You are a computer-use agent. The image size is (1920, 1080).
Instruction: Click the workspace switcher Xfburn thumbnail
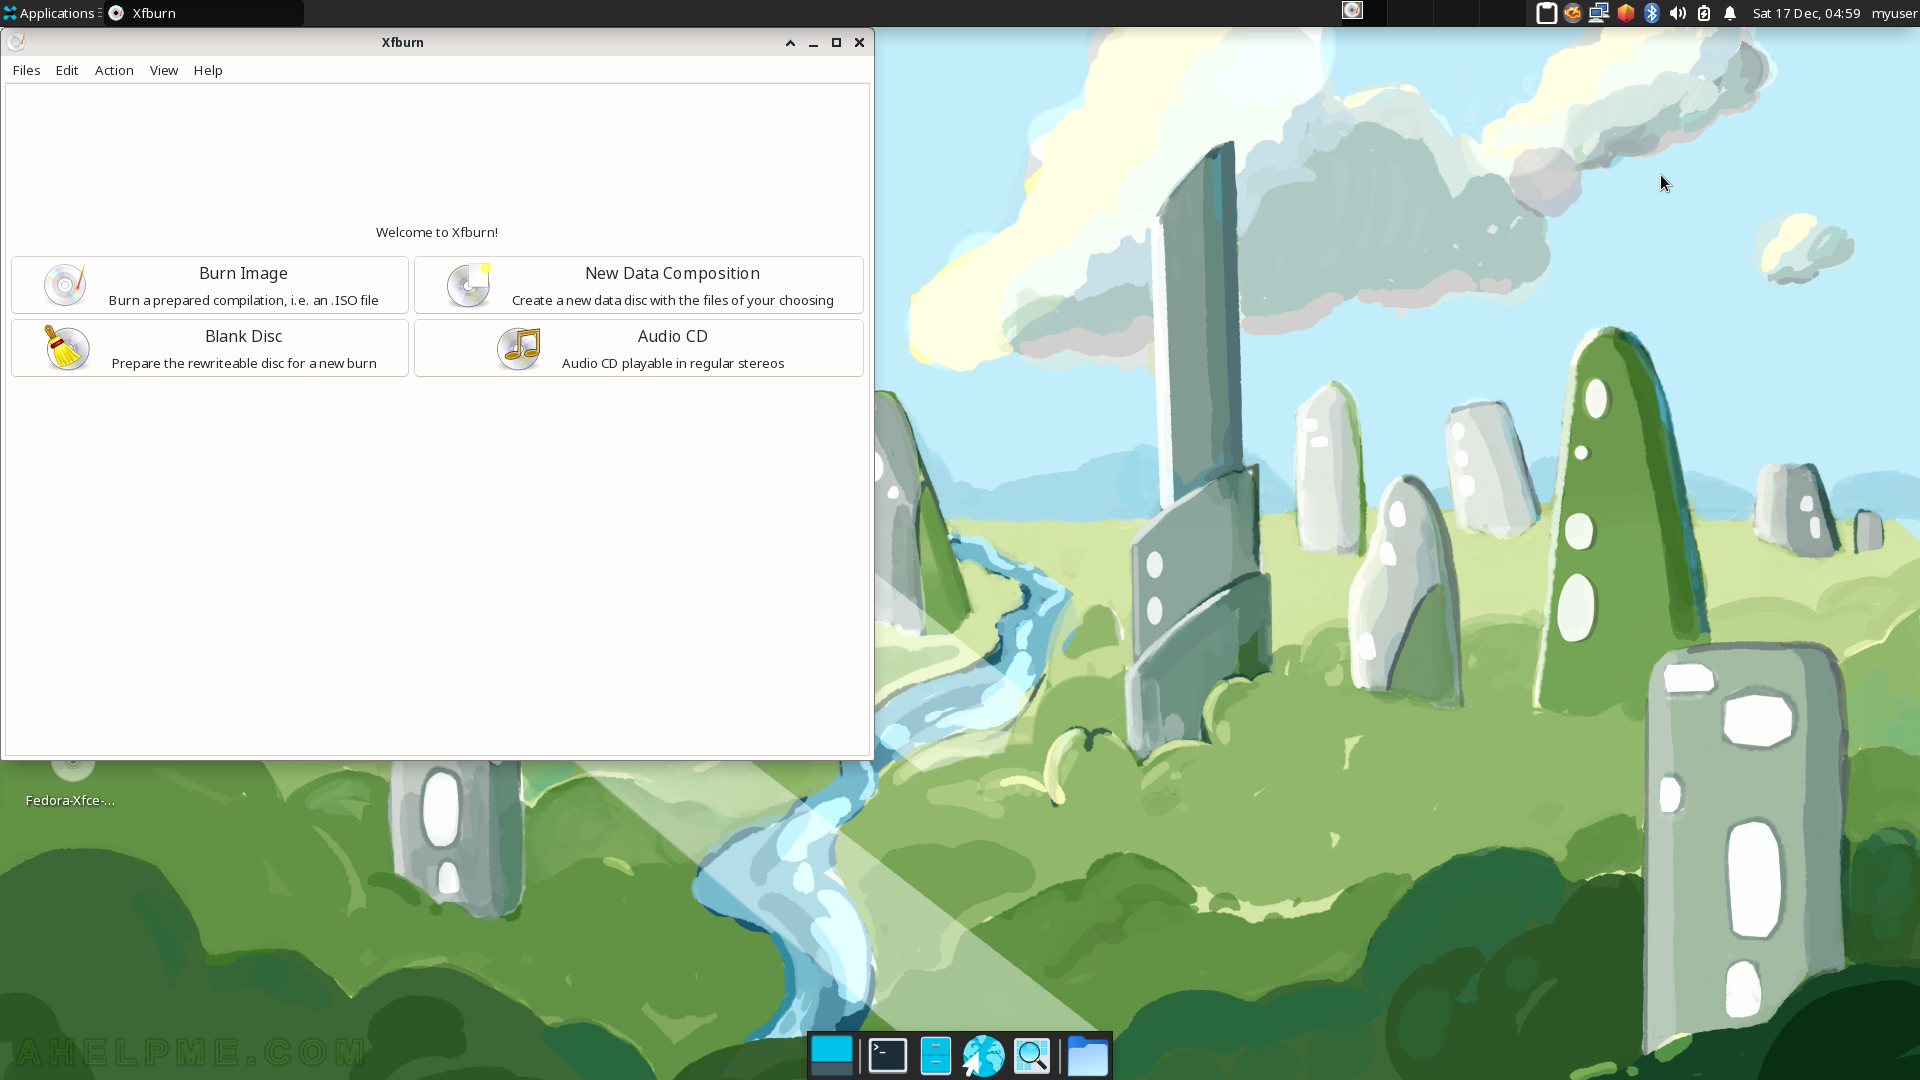pyautogui.click(x=1352, y=11)
